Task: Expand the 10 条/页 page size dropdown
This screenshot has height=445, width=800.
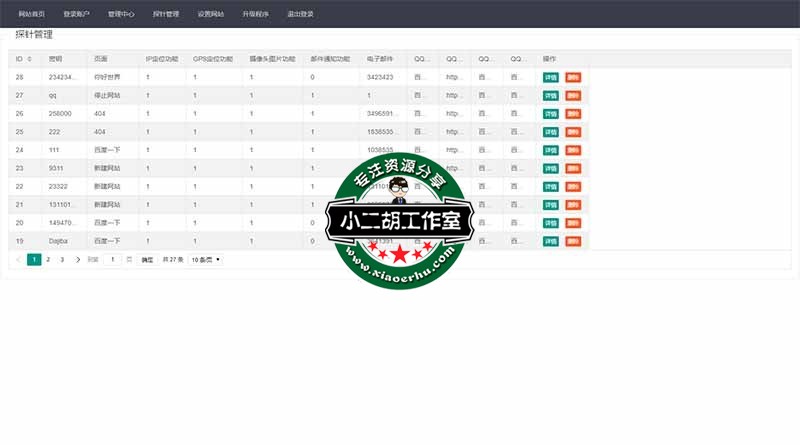Action: point(205,260)
